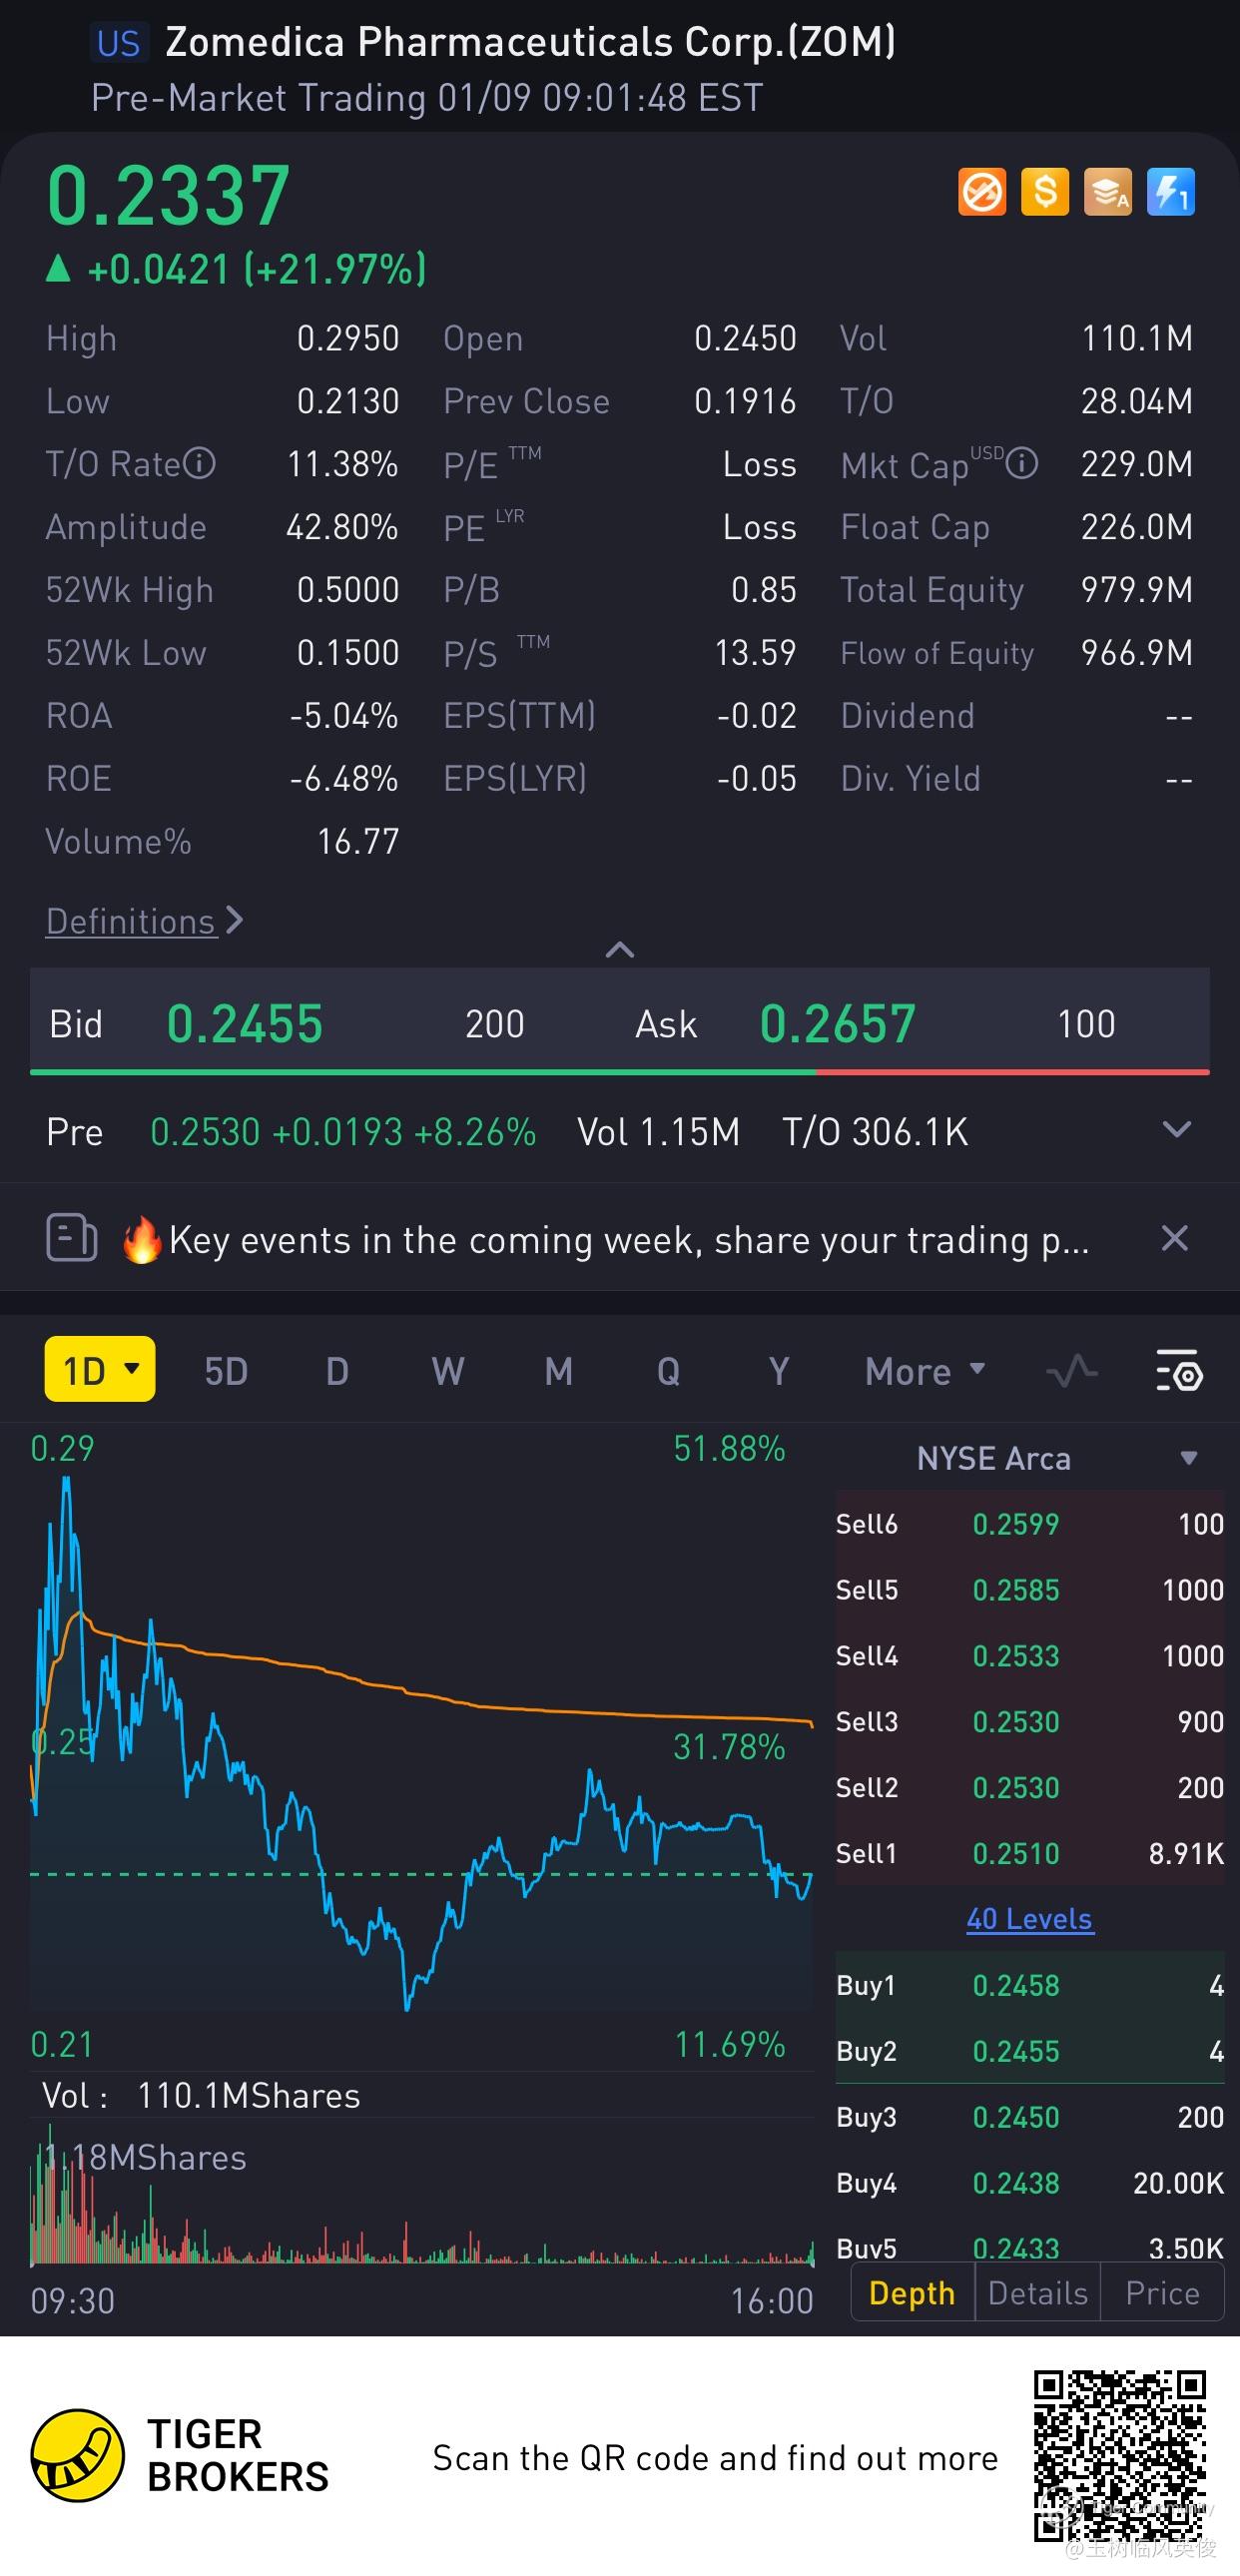Collapse the stats panel with up chevron
Image resolution: width=1240 pixels, height=2576 pixels.
[620, 949]
